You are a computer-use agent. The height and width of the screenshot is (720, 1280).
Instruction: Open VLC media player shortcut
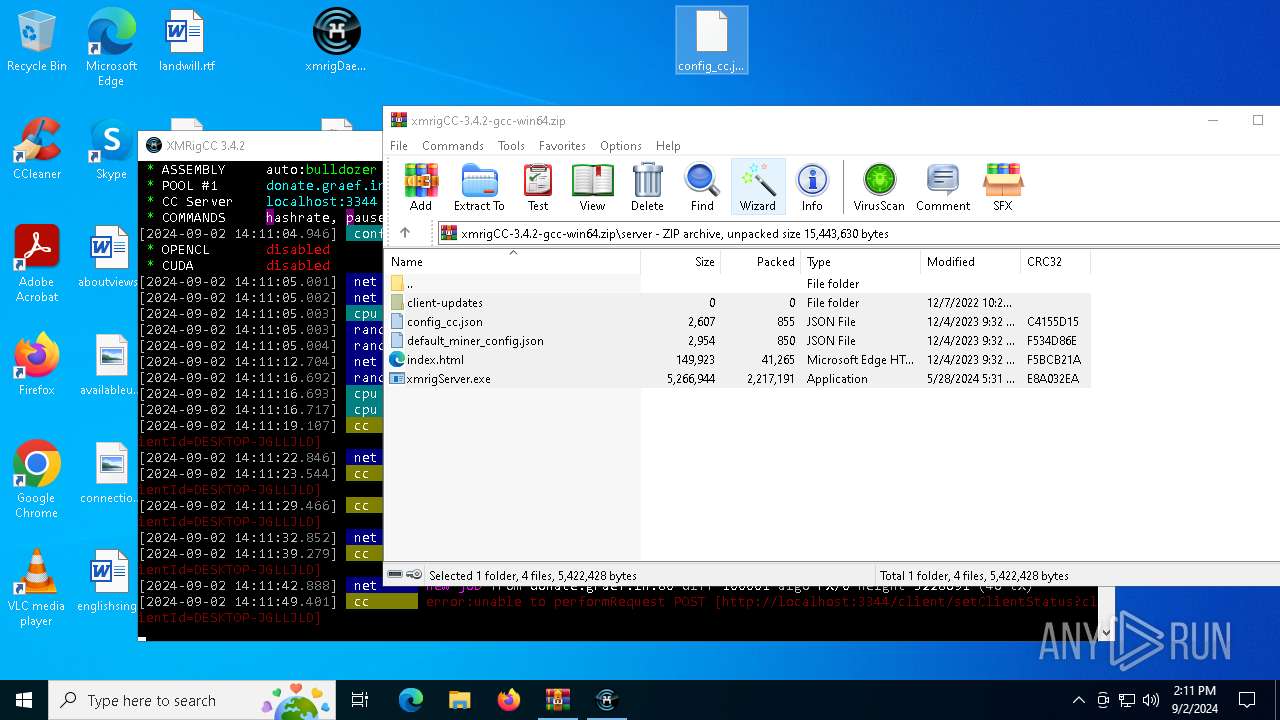37,587
